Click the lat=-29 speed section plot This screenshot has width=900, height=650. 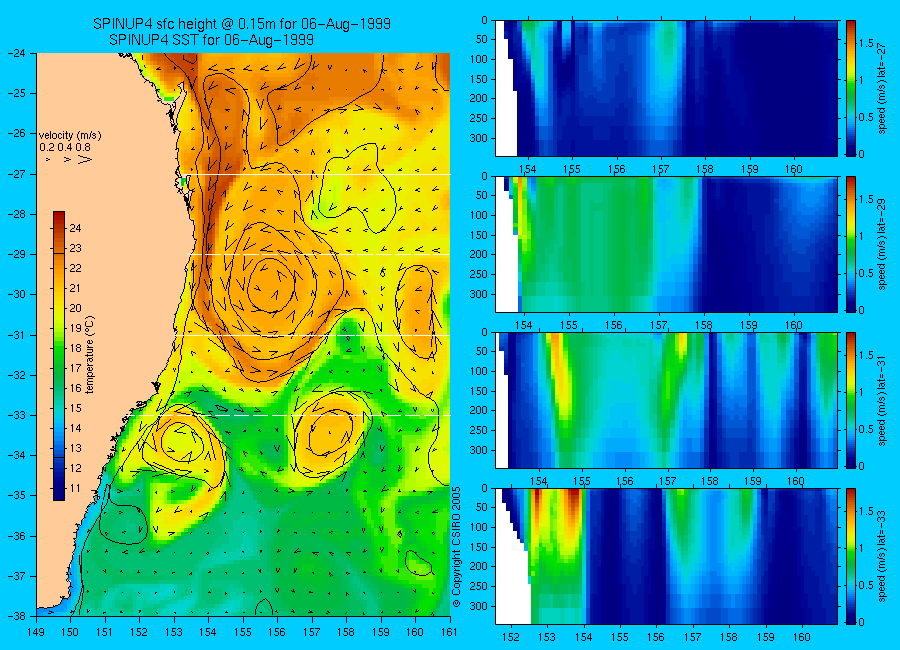tap(666, 244)
